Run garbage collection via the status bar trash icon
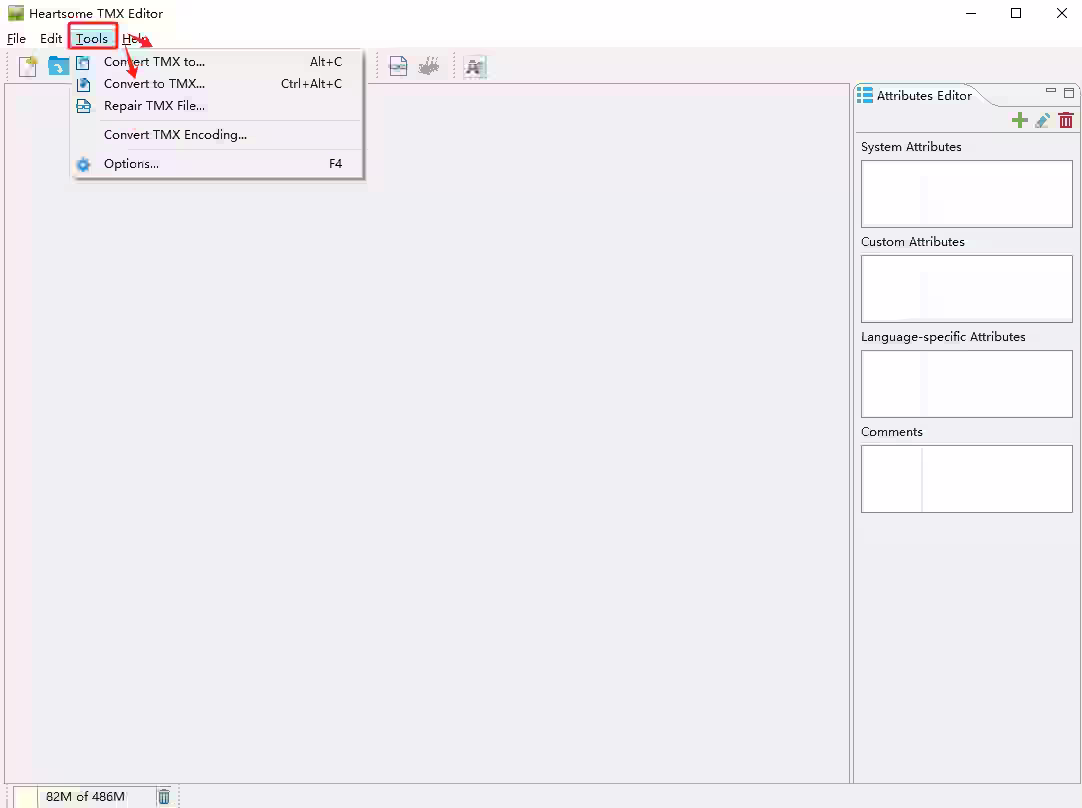This screenshot has width=1082, height=808. (164, 796)
